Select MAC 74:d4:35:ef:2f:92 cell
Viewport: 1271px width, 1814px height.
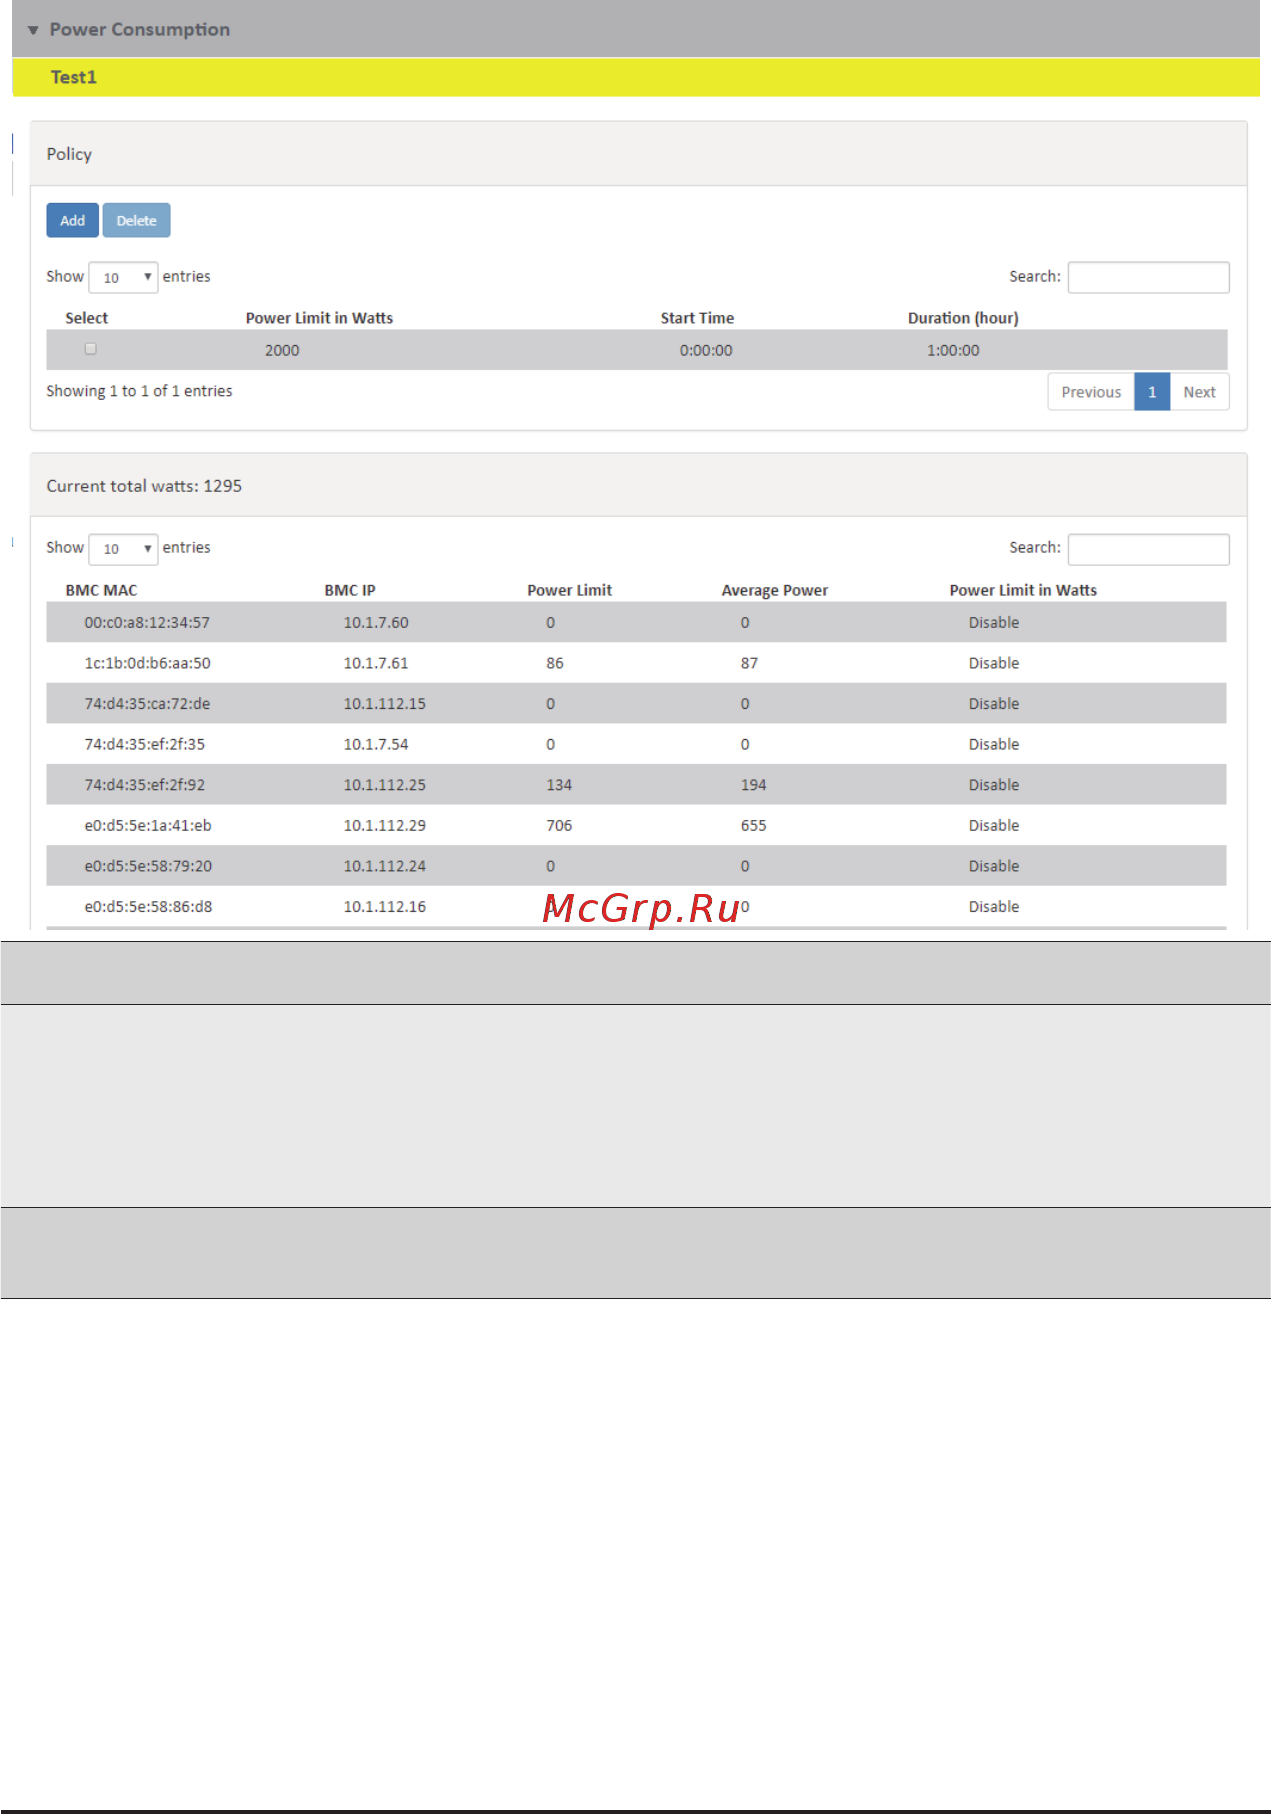[x=144, y=785]
